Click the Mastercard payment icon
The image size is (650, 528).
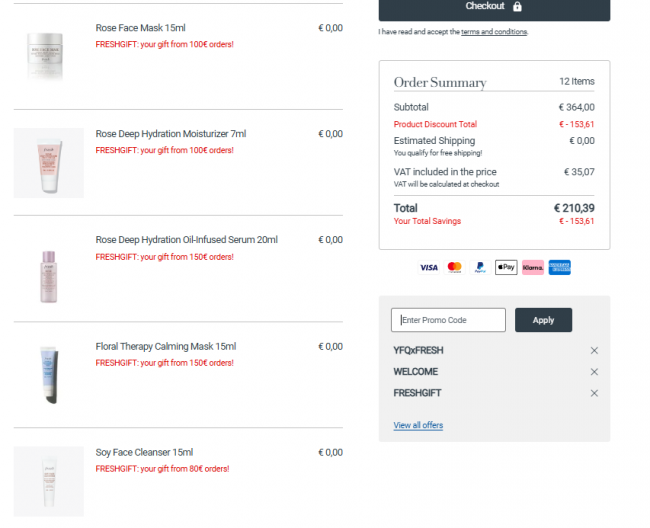click(x=455, y=267)
